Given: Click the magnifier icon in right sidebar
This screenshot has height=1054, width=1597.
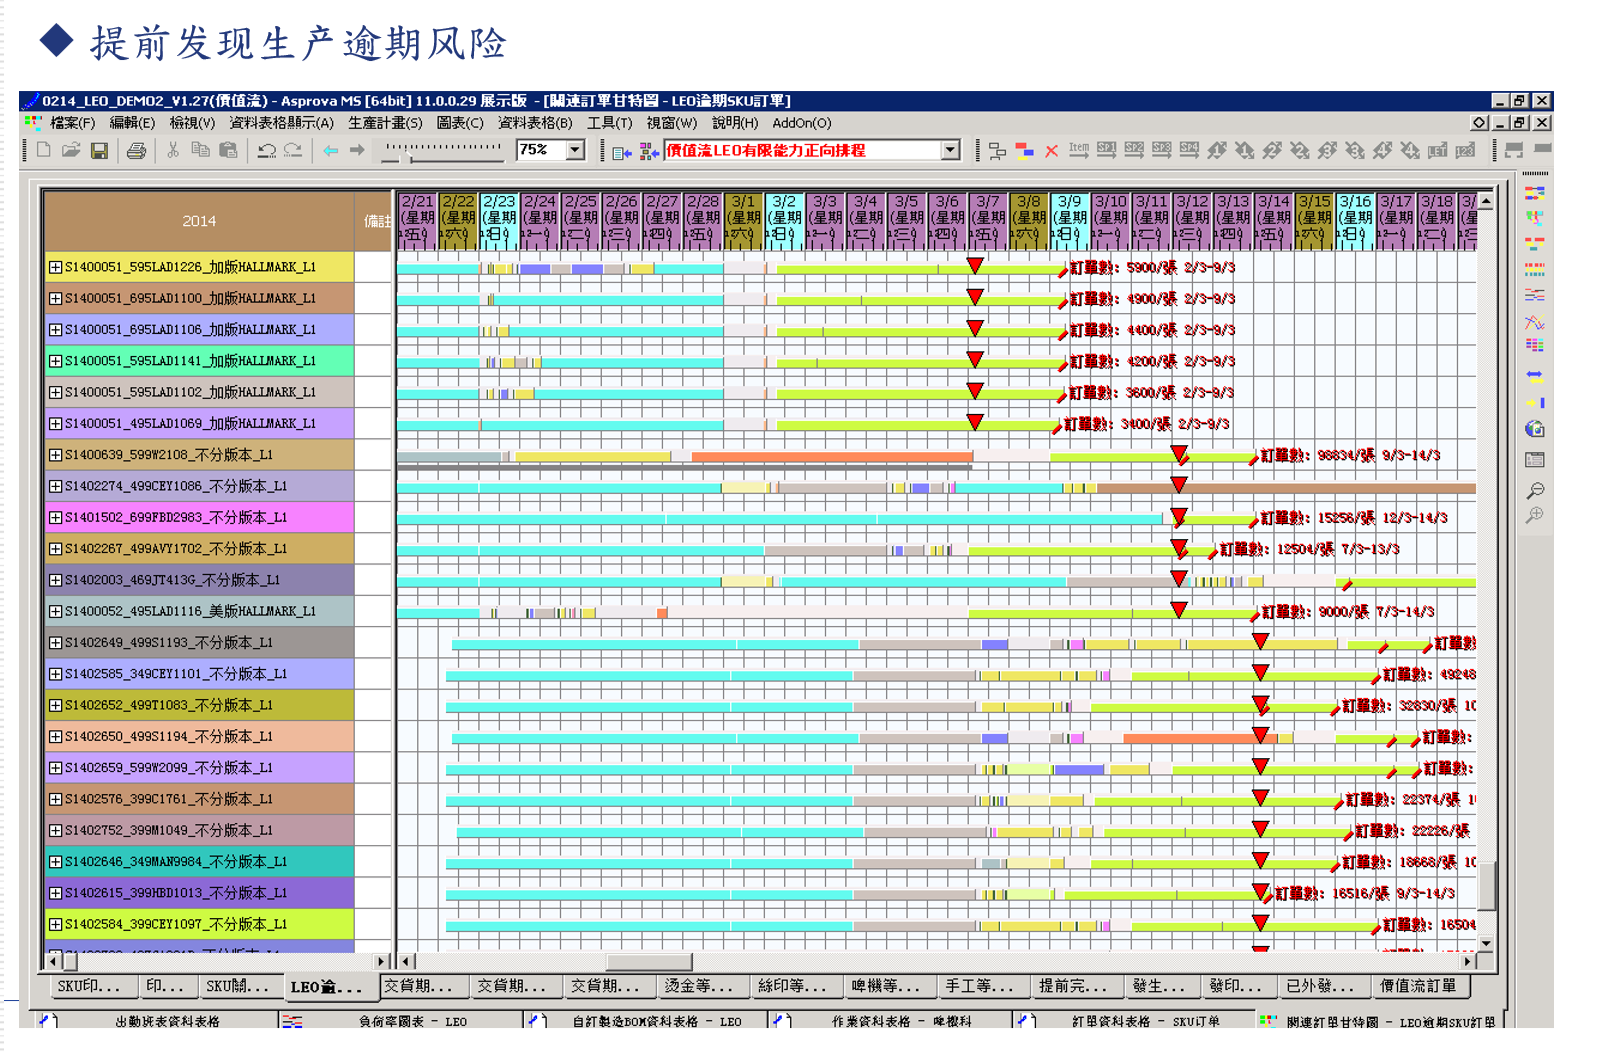Looking at the screenshot, I should coord(1535,490).
